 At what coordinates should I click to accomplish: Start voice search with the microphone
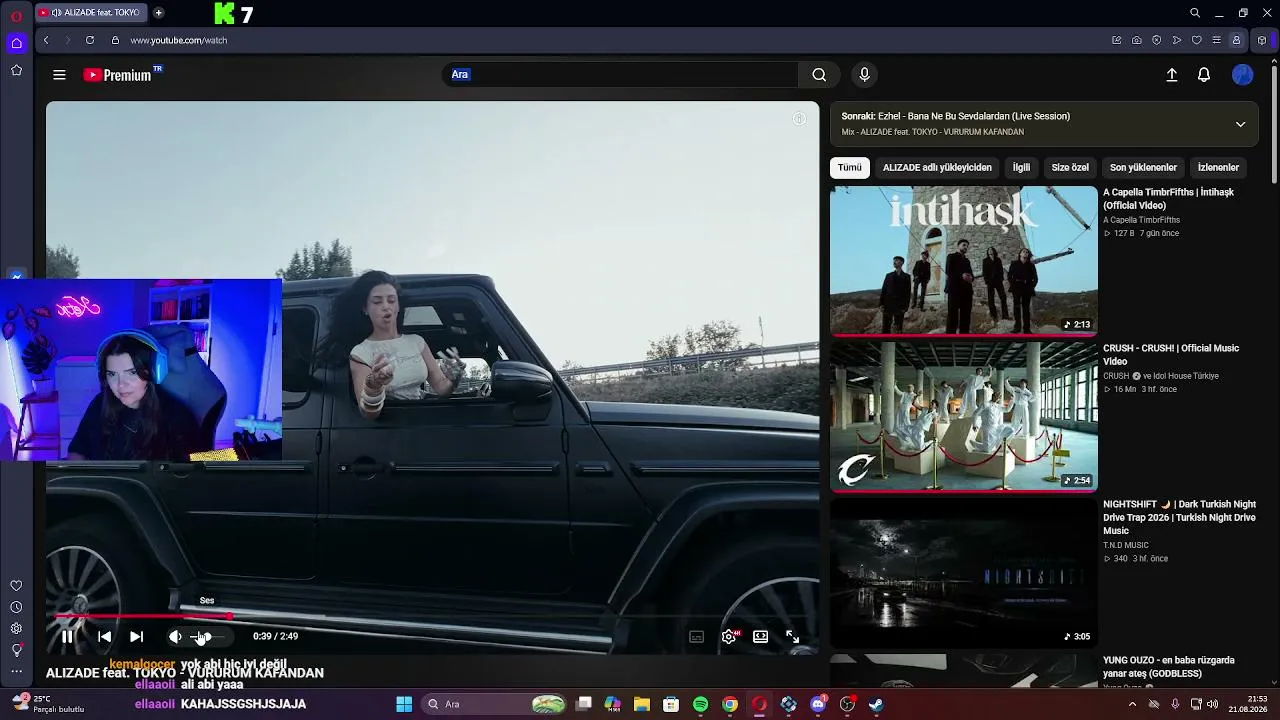pyautogui.click(x=865, y=75)
